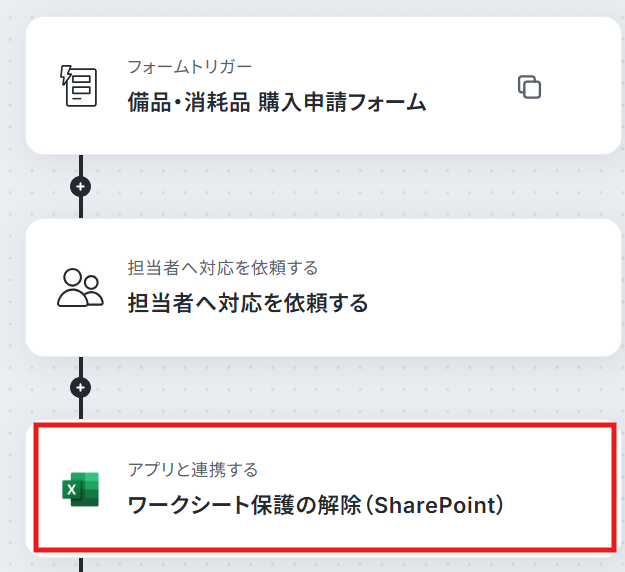Click the connector line below the Excel step
625x572 pixels.
(81, 565)
